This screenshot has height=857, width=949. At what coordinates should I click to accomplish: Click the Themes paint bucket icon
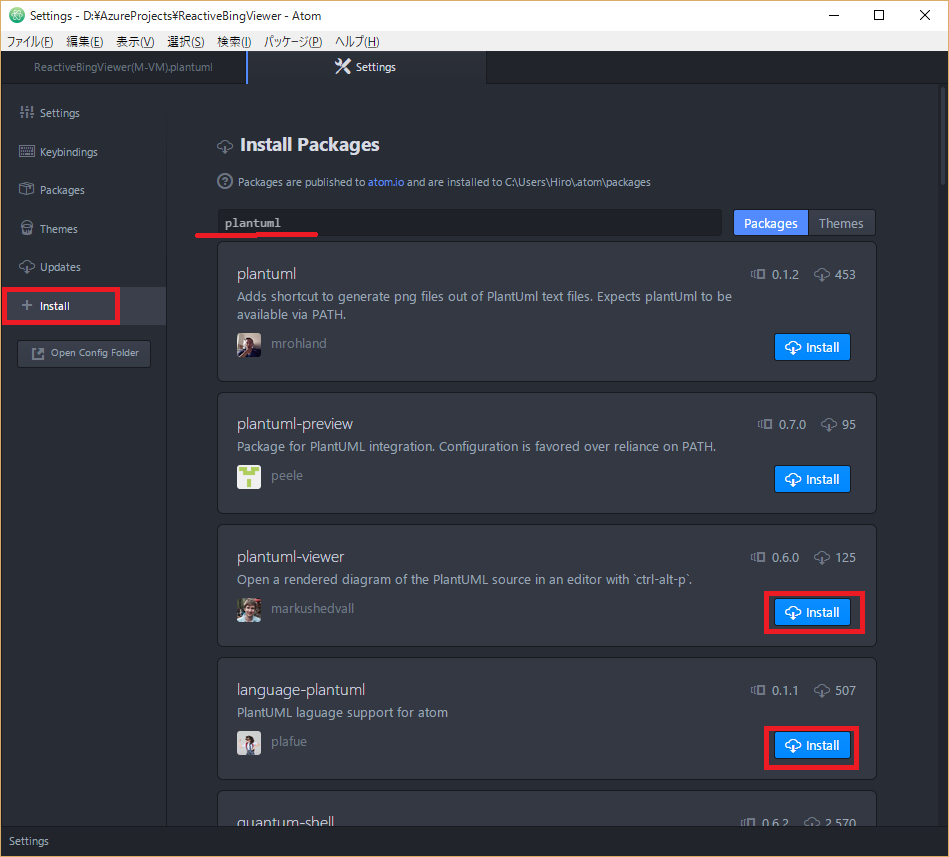(27, 228)
